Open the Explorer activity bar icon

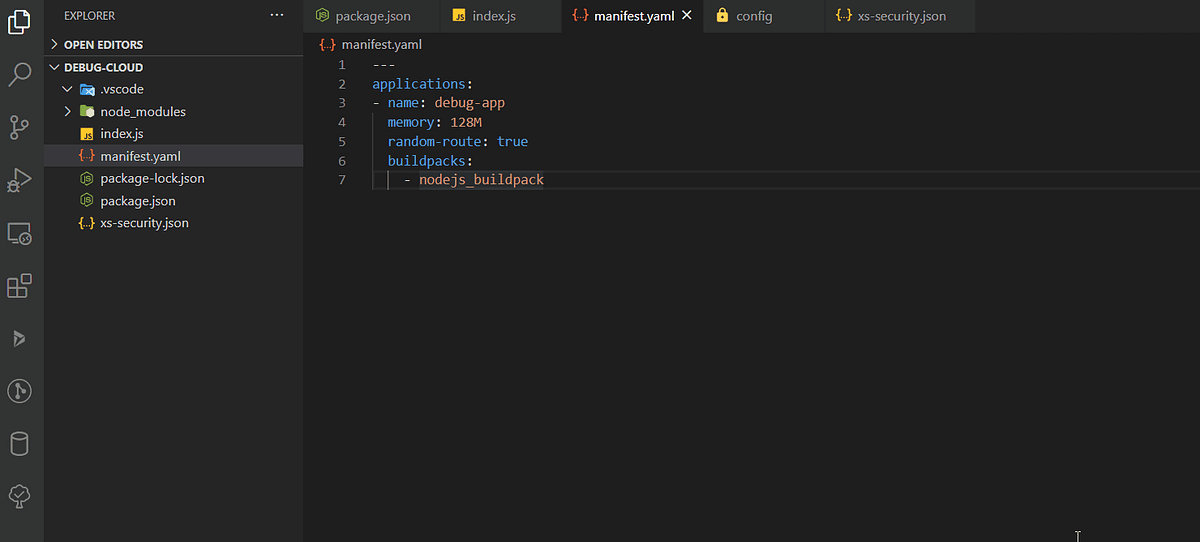coord(20,22)
